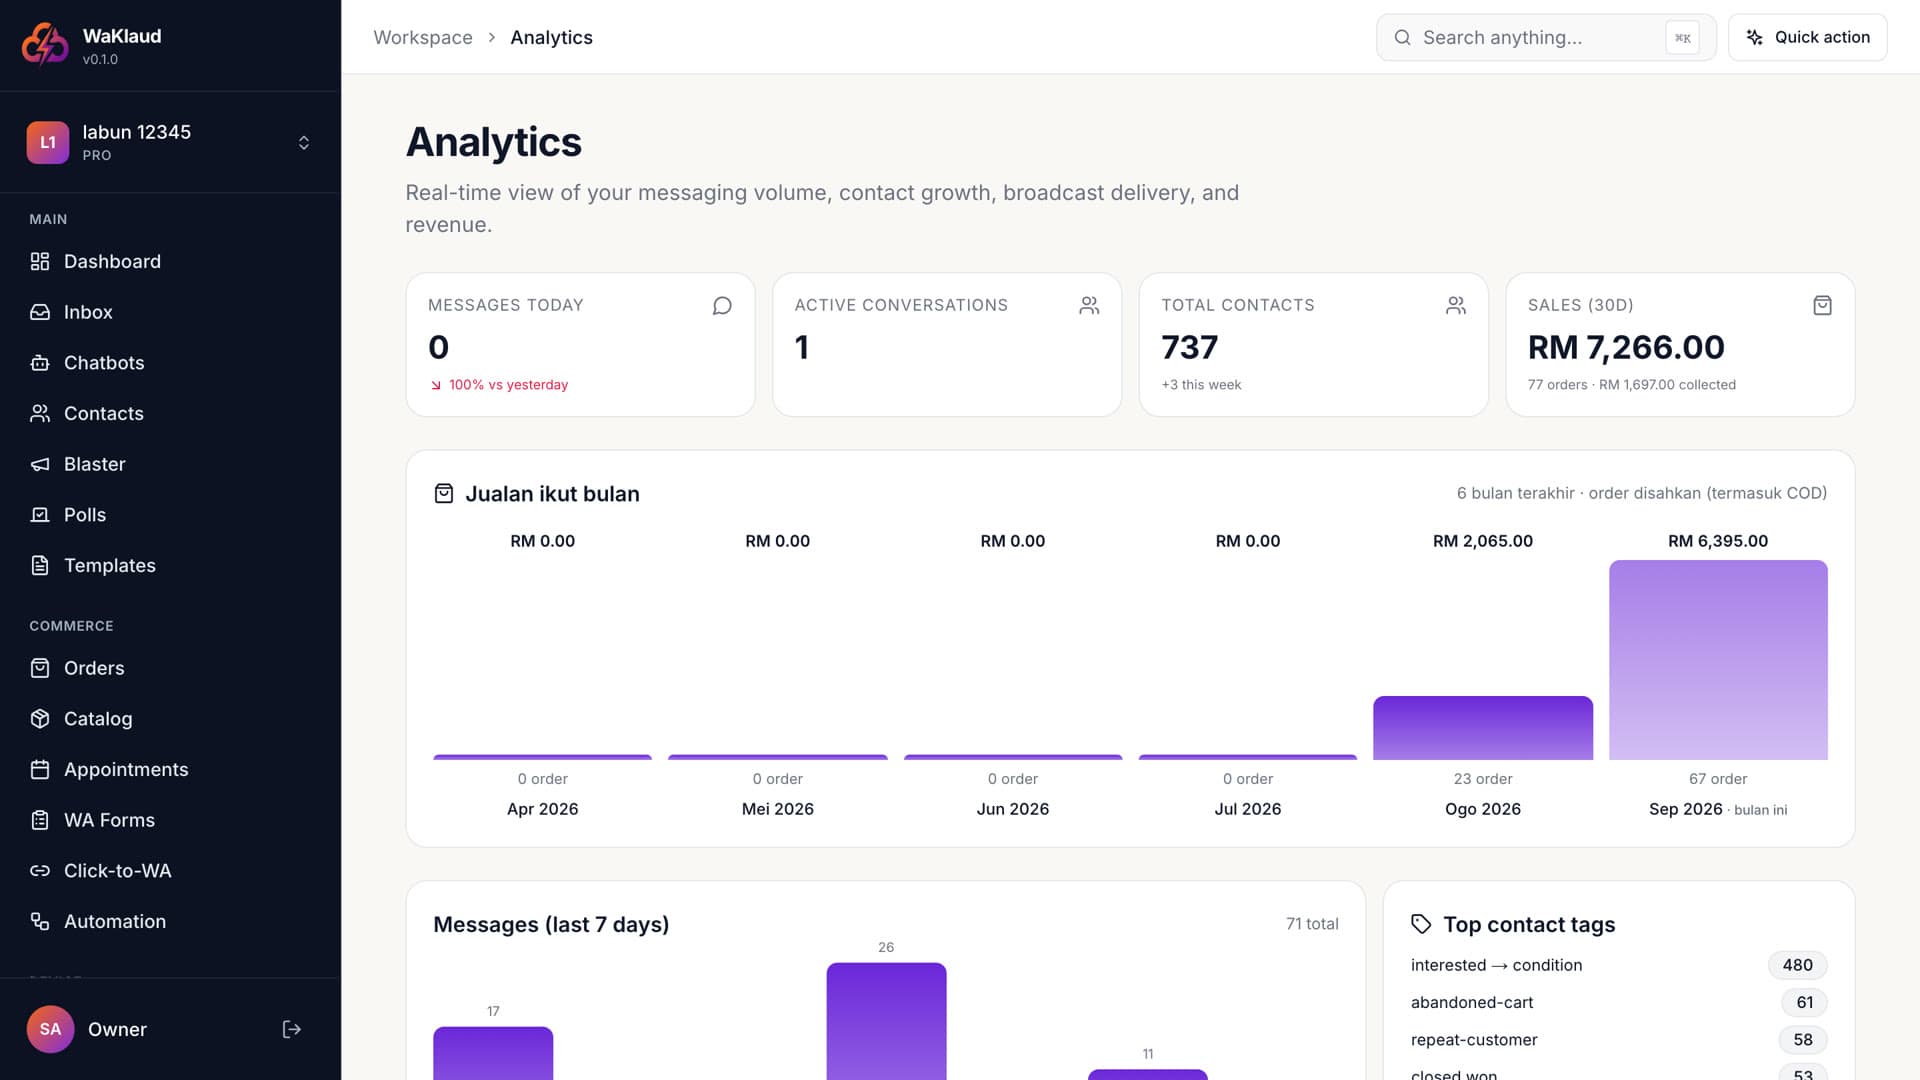Select the Sep 2026 sales bar
The height and width of the screenshot is (1080, 1920).
1718,660
